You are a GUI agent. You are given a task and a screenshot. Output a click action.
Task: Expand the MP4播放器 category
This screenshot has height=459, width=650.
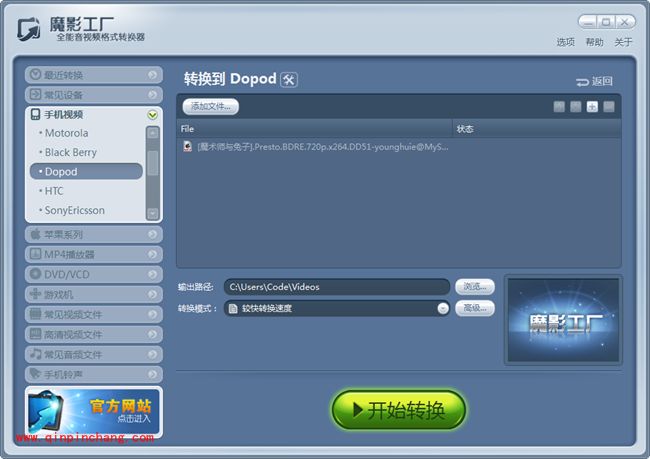pos(152,255)
